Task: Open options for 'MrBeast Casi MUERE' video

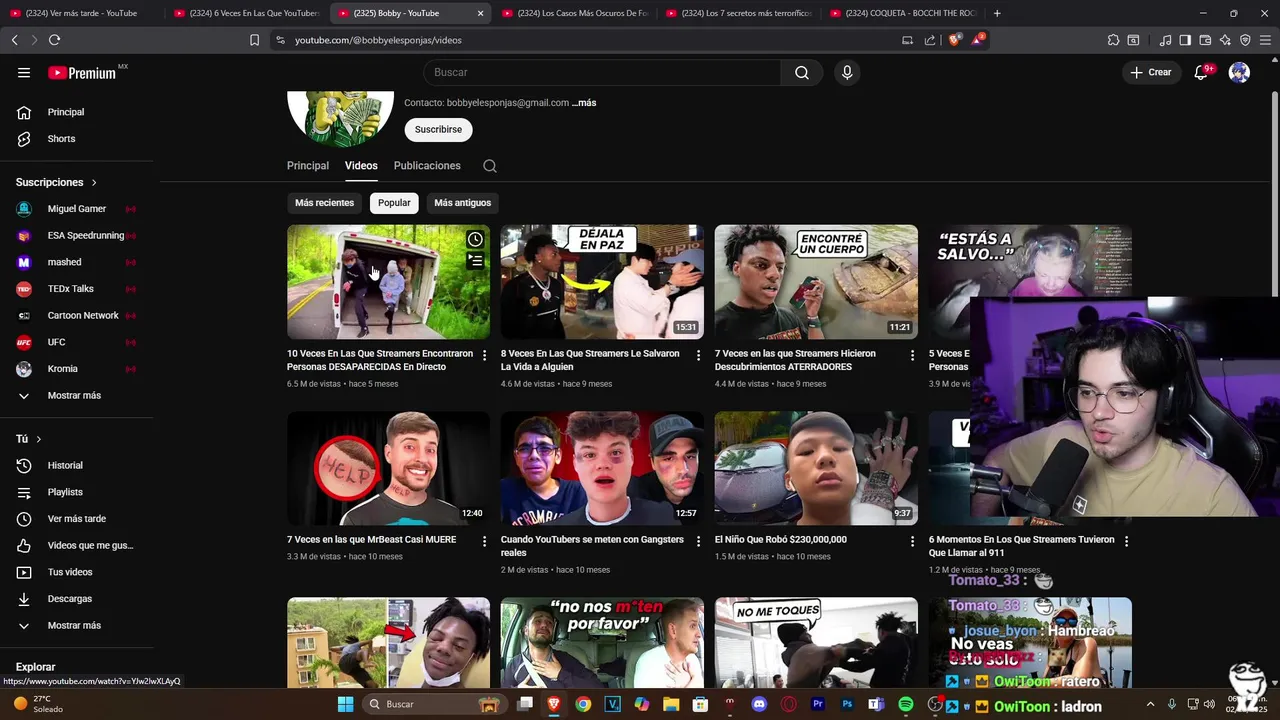Action: (x=484, y=541)
